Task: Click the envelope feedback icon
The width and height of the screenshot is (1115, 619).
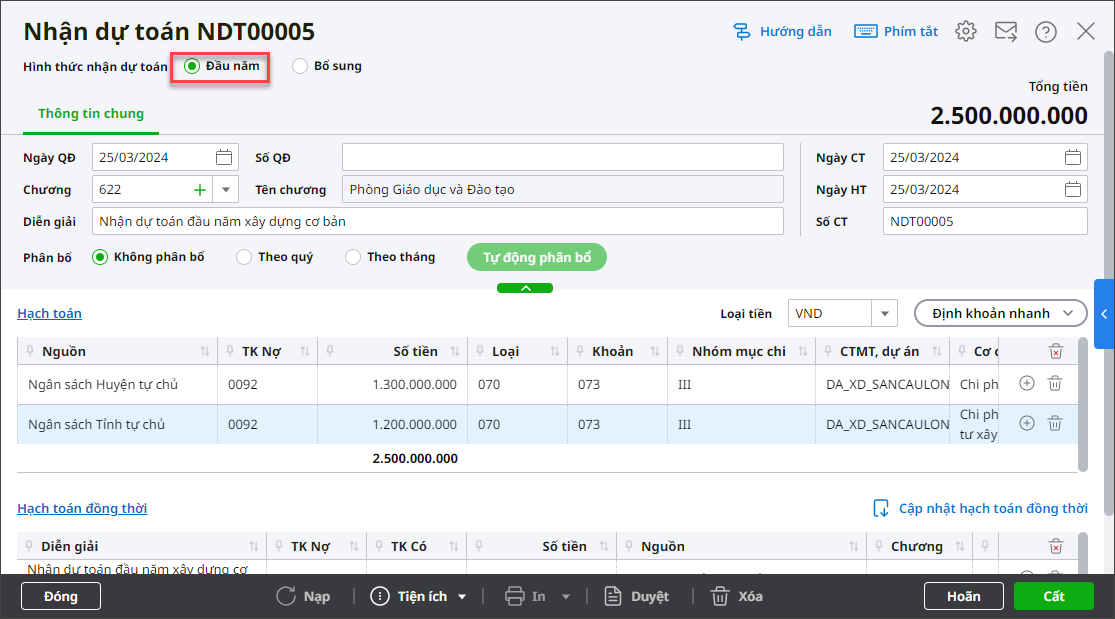Action: click(1005, 31)
